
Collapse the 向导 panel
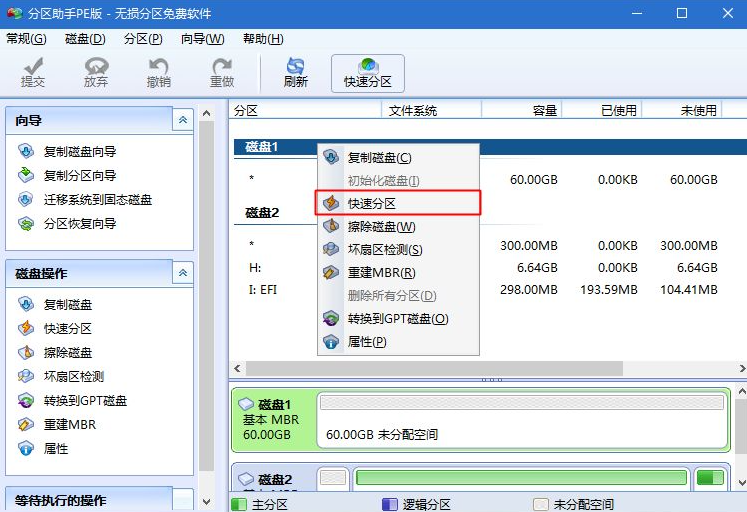coord(182,120)
